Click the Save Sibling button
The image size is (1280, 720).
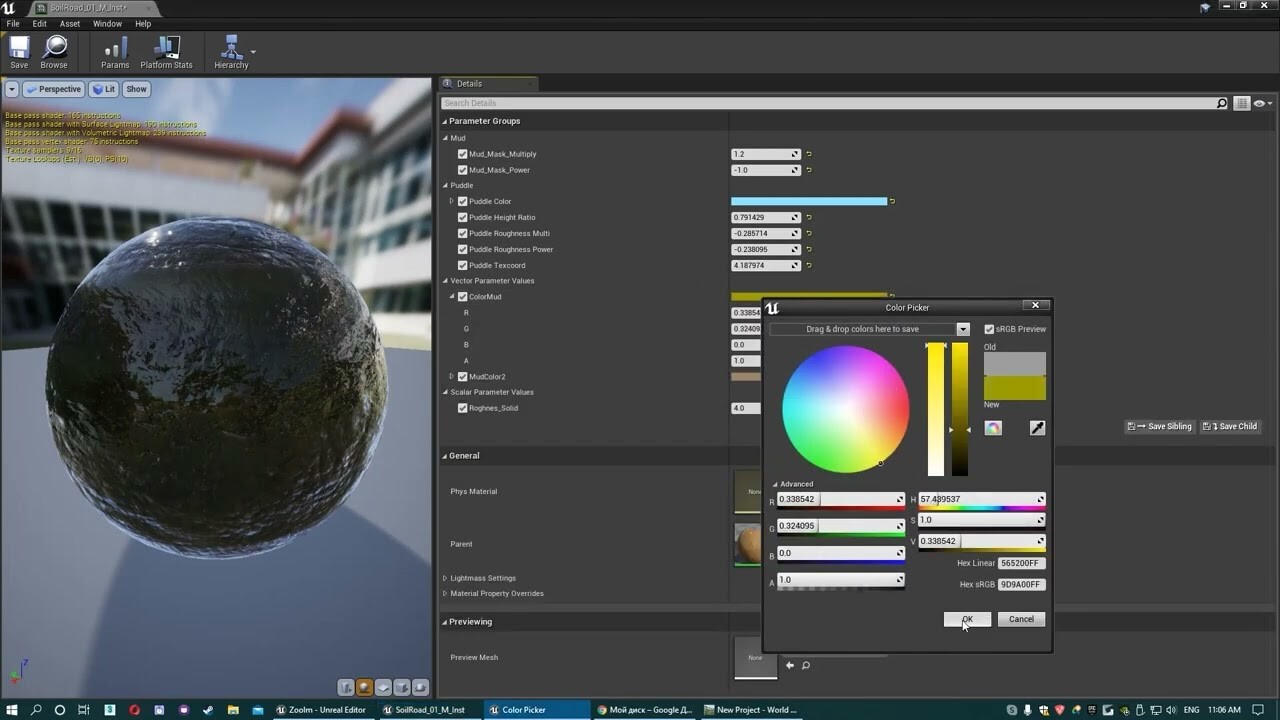(x=1160, y=426)
